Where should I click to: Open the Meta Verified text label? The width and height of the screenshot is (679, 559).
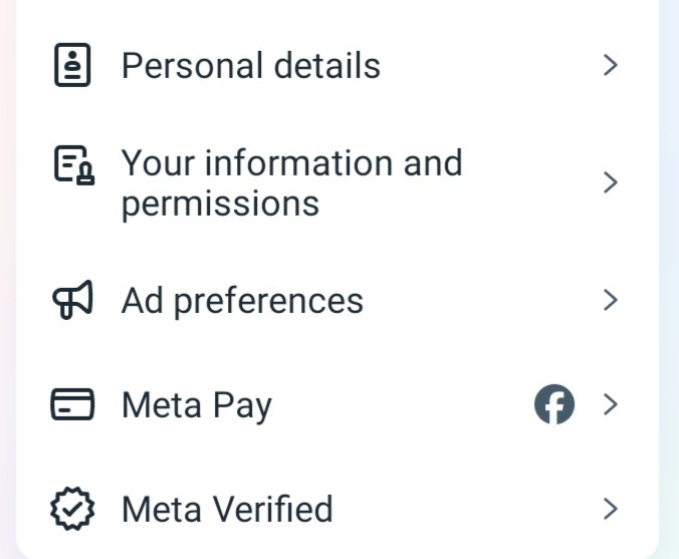click(227, 509)
